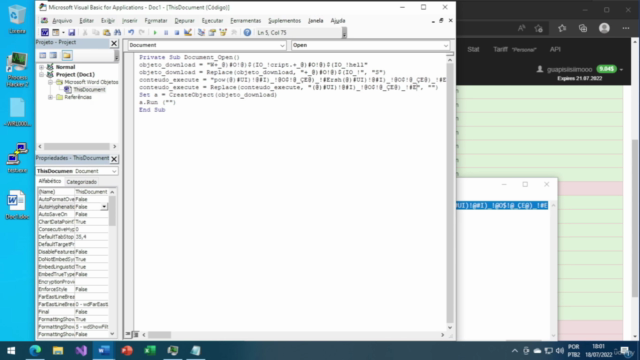Open the Arquivo menu

pyautogui.click(x=62, y=20)
